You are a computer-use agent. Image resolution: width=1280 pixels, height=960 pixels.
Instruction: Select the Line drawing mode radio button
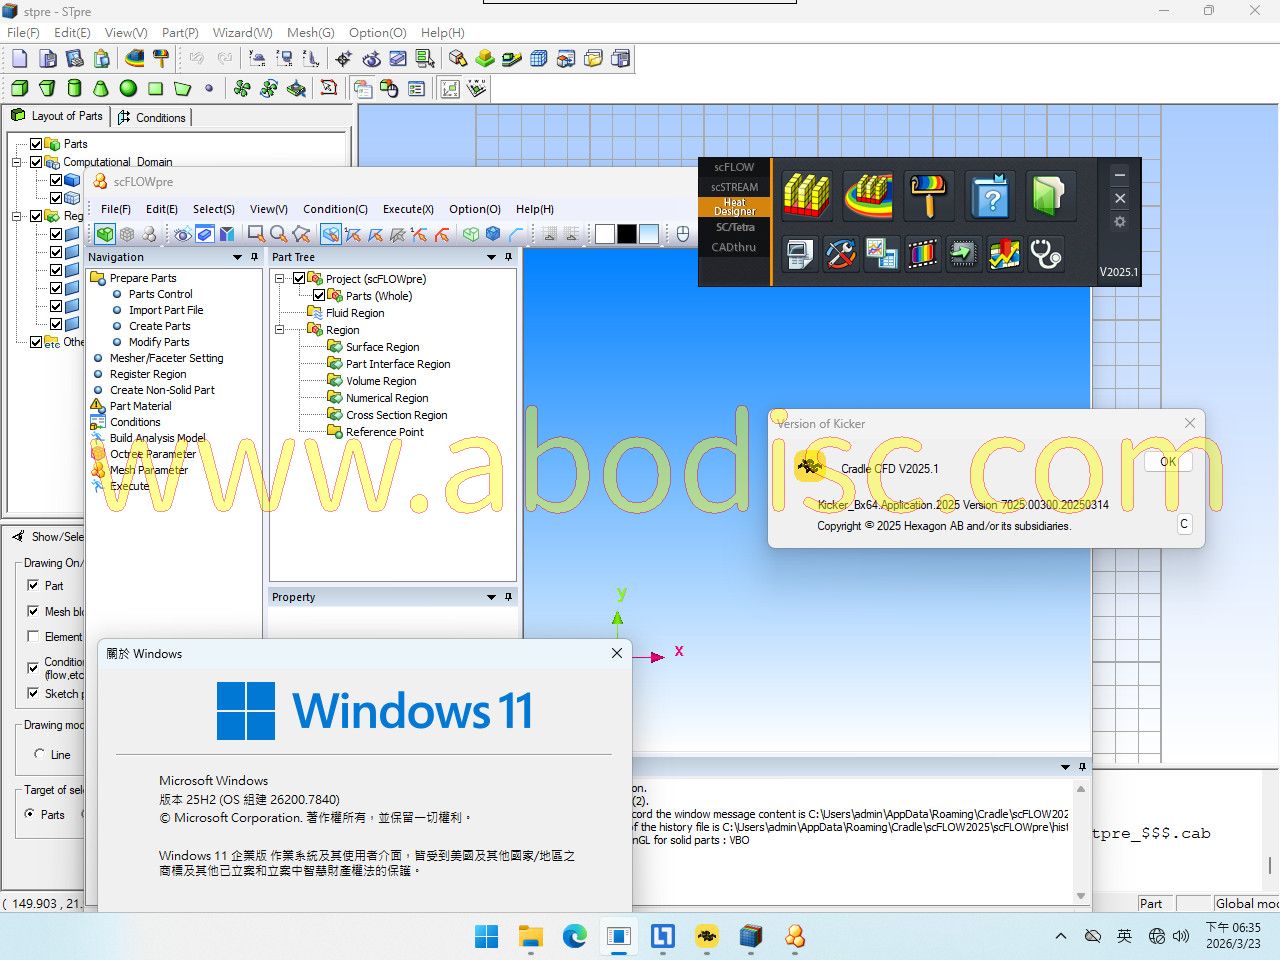[x=40, y=754]
